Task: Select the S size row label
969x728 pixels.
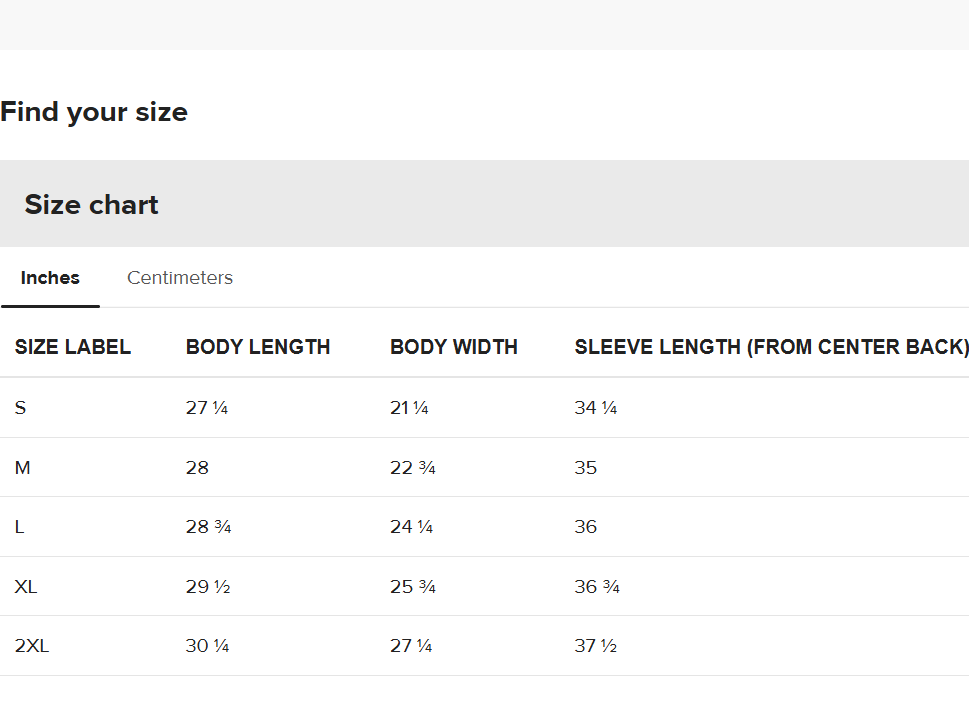Action: click(x=20, y=408)
